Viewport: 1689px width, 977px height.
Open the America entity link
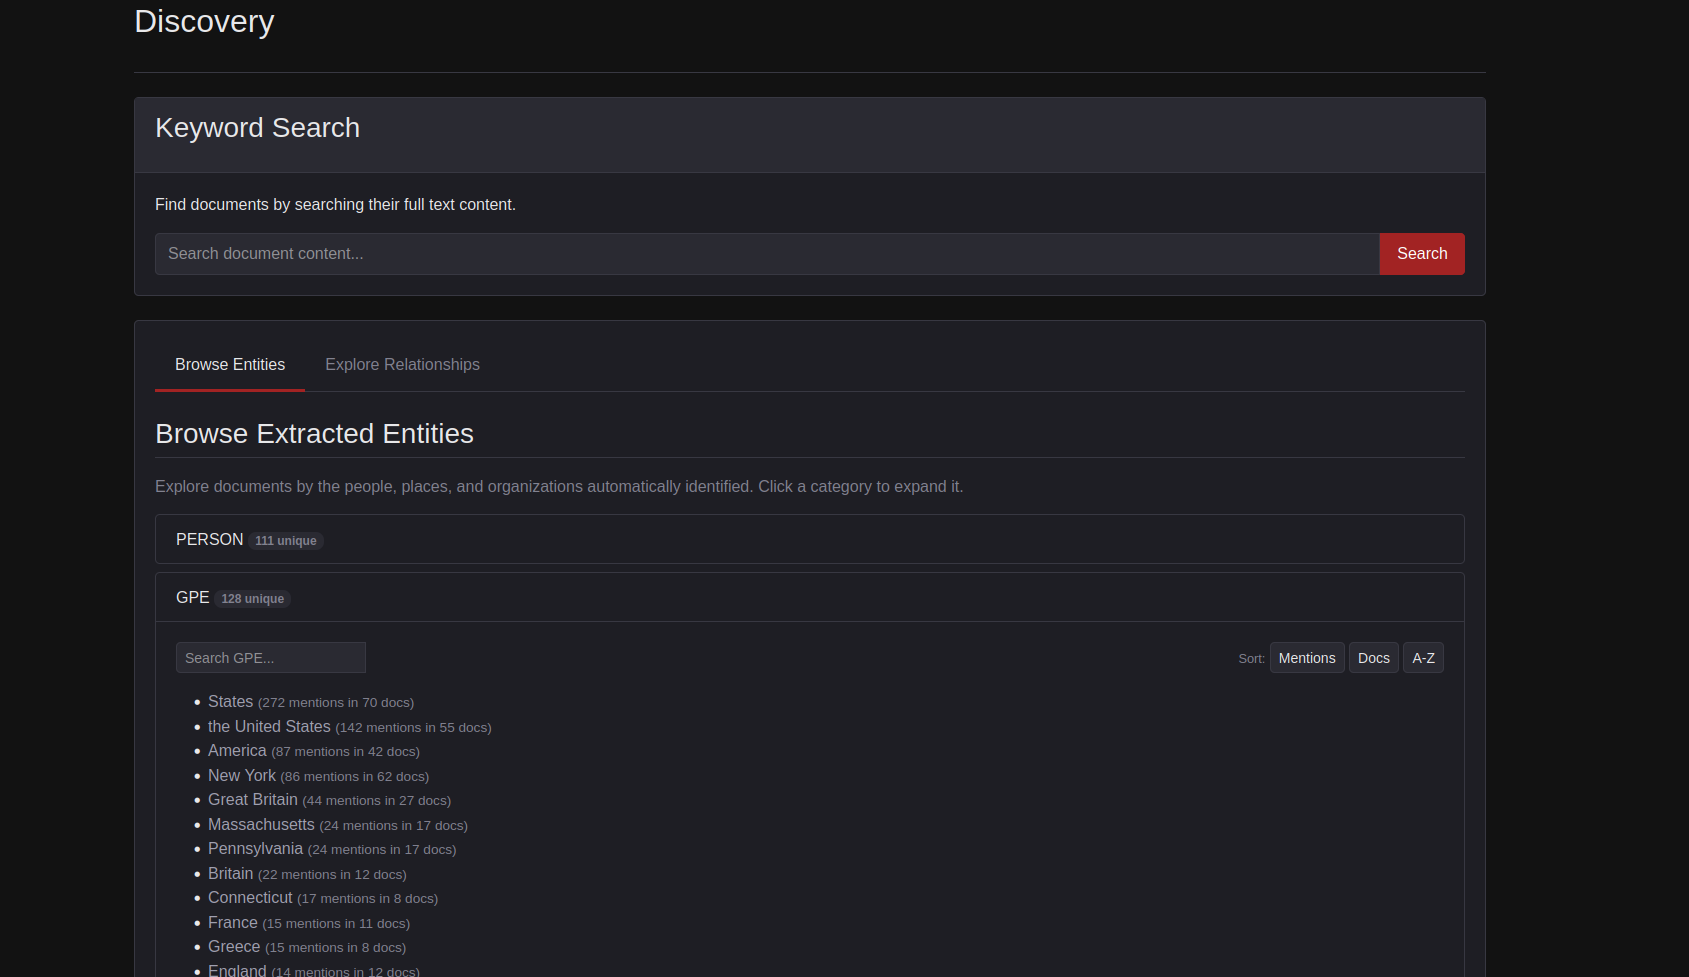pyautogui.click(x=237, y=751)
